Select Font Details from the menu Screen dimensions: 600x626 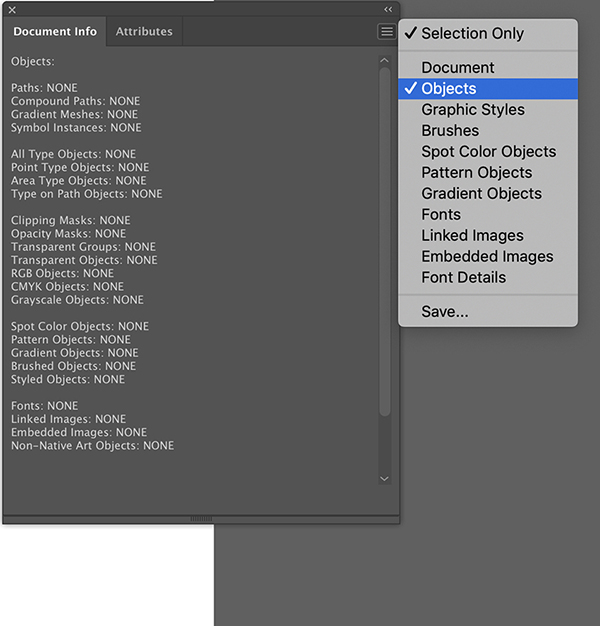tap(463, 278)
